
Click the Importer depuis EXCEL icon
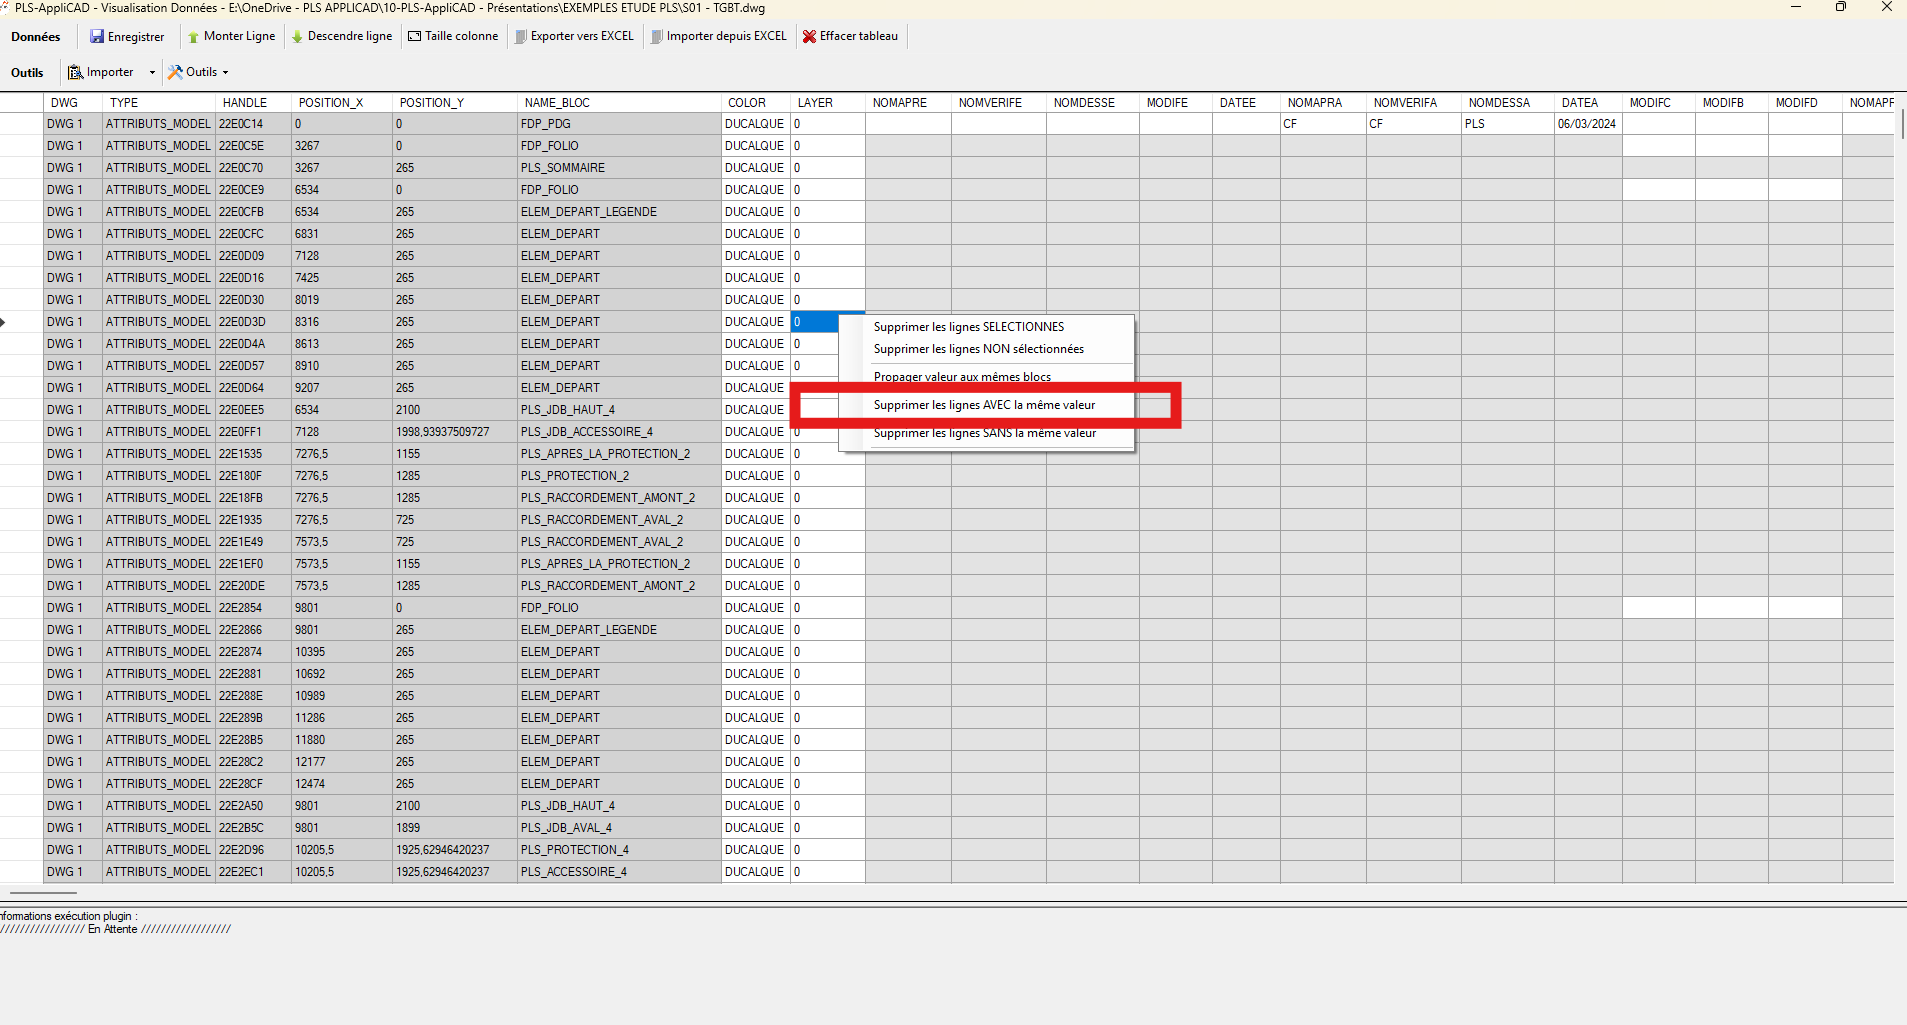point(656,37)
